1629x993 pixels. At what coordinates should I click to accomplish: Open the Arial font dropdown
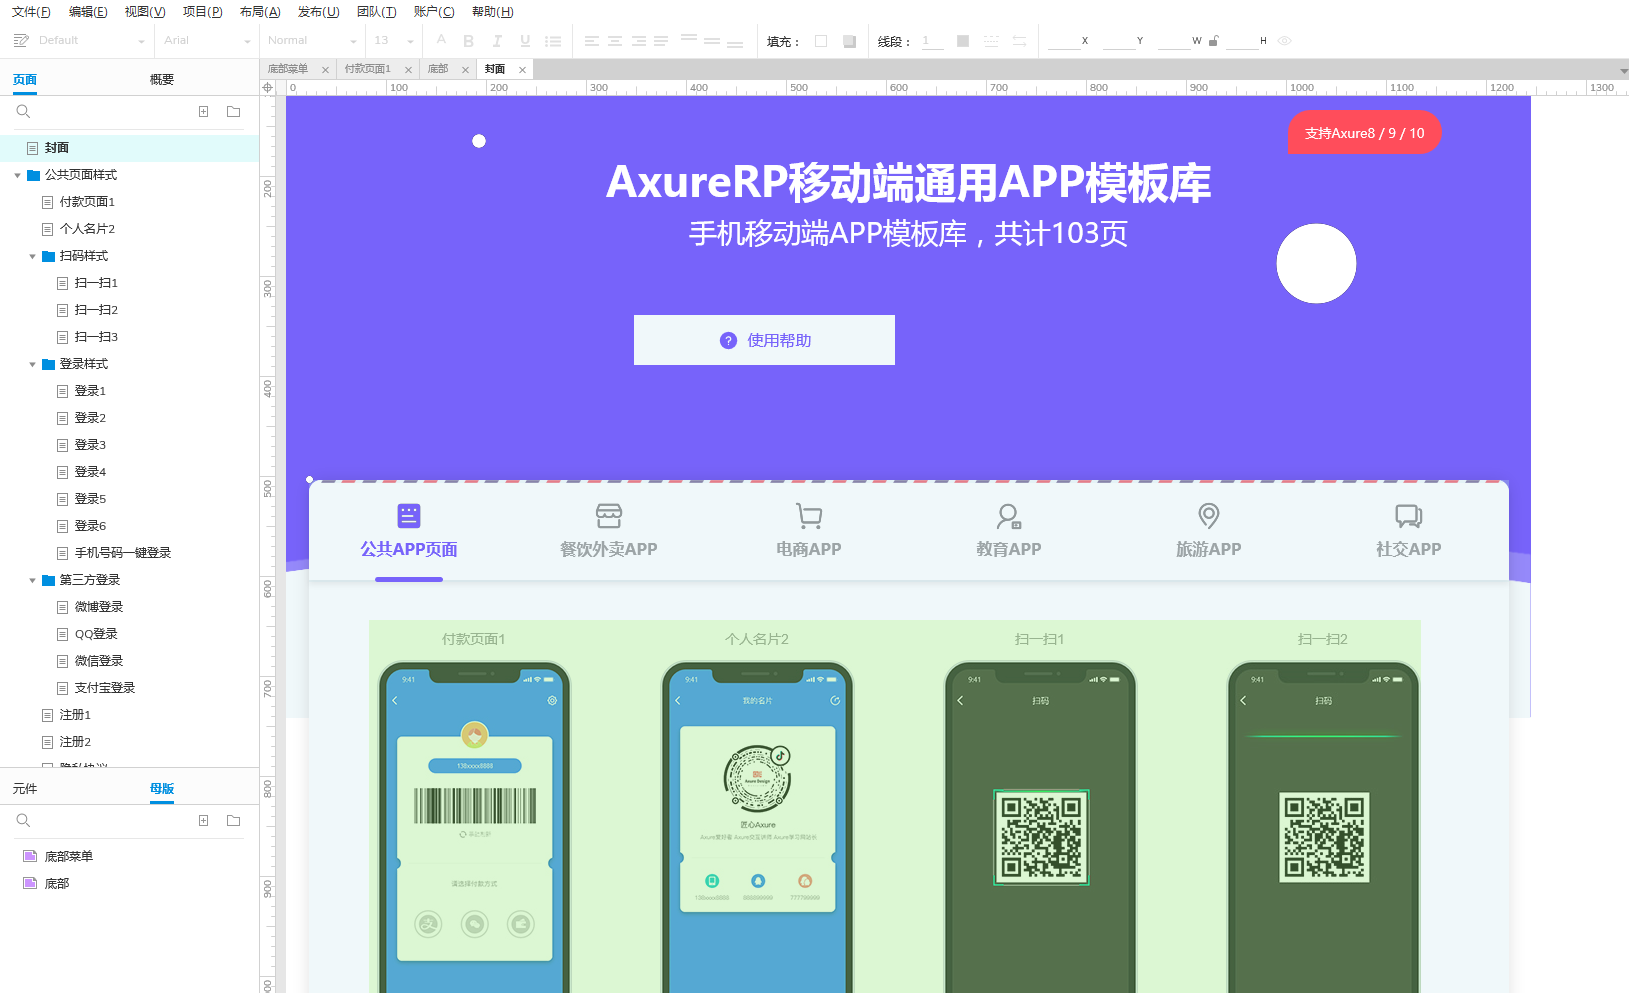tap(247, 42)
